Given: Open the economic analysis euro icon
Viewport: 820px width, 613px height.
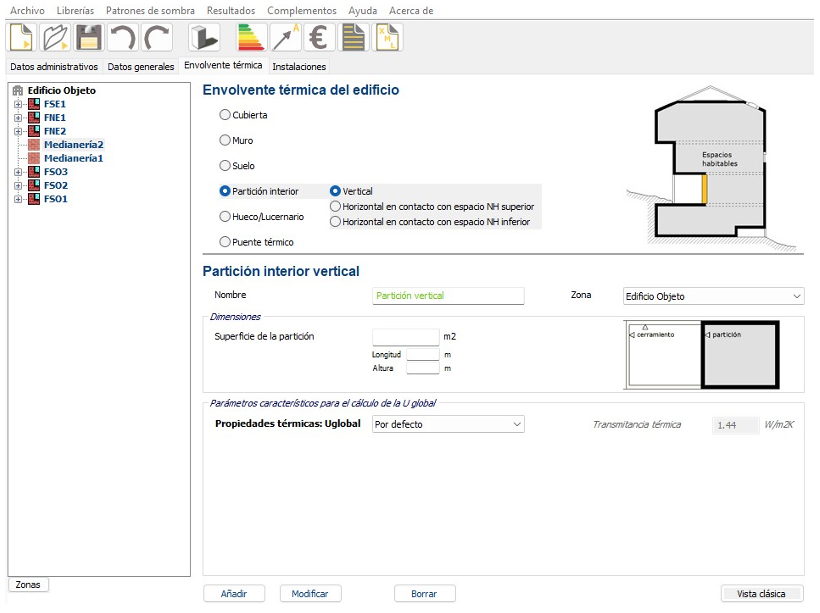Looking at the screenshot, I should click(319, 38).
